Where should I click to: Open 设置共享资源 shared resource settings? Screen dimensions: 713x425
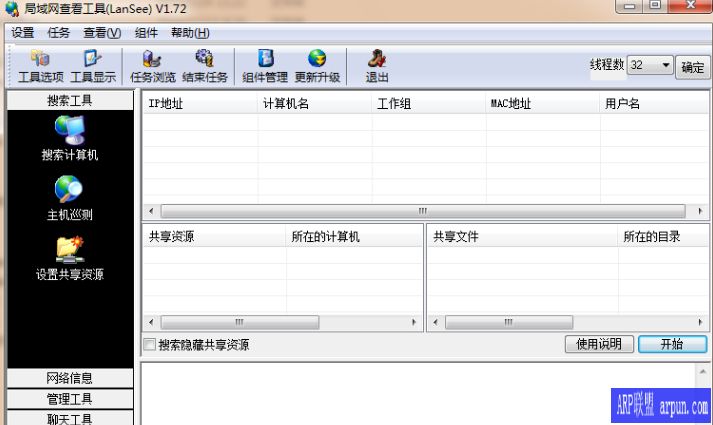[70, 258]
